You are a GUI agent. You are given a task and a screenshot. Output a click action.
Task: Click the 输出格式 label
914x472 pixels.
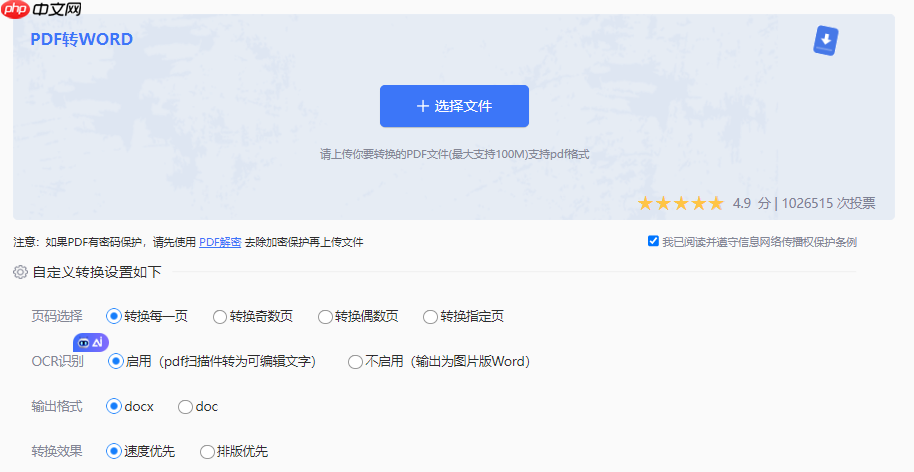57,406
